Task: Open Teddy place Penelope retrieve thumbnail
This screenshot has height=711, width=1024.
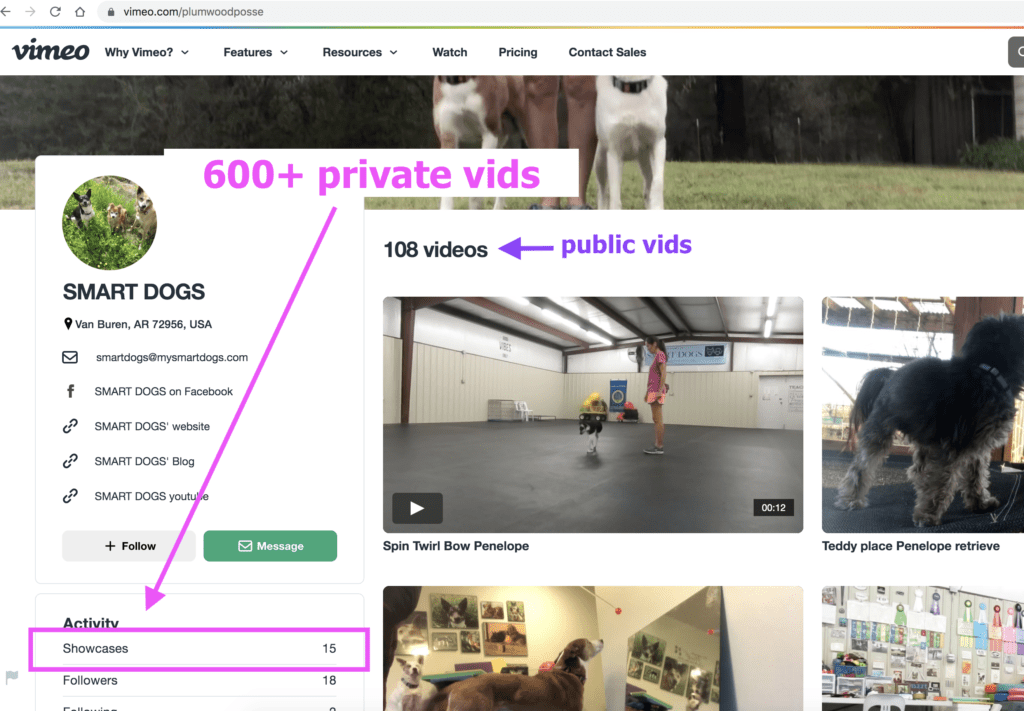Action: [922, 415]
